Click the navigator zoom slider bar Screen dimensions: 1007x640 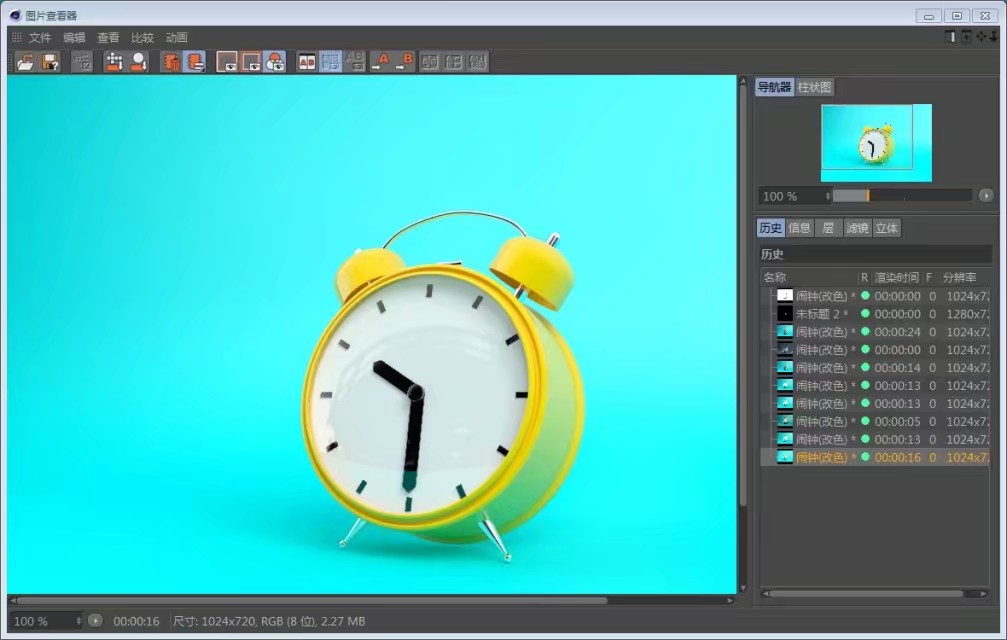coord(900,196)
